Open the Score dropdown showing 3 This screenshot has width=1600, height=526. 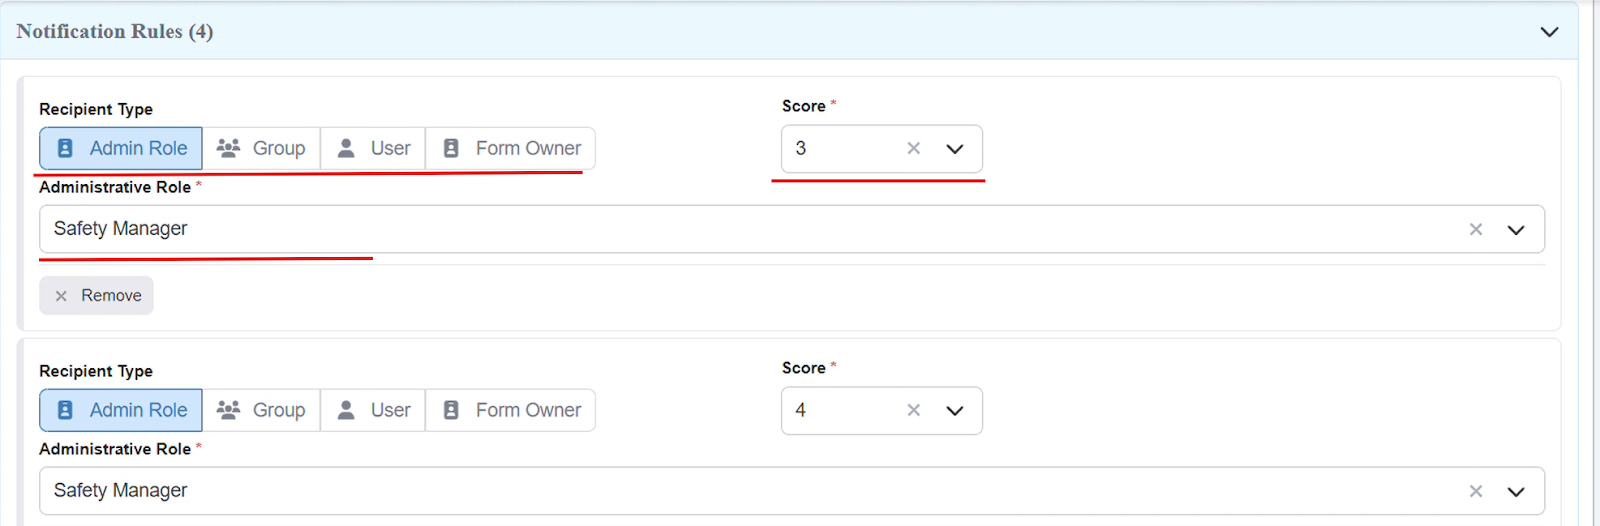click(955, 148)
